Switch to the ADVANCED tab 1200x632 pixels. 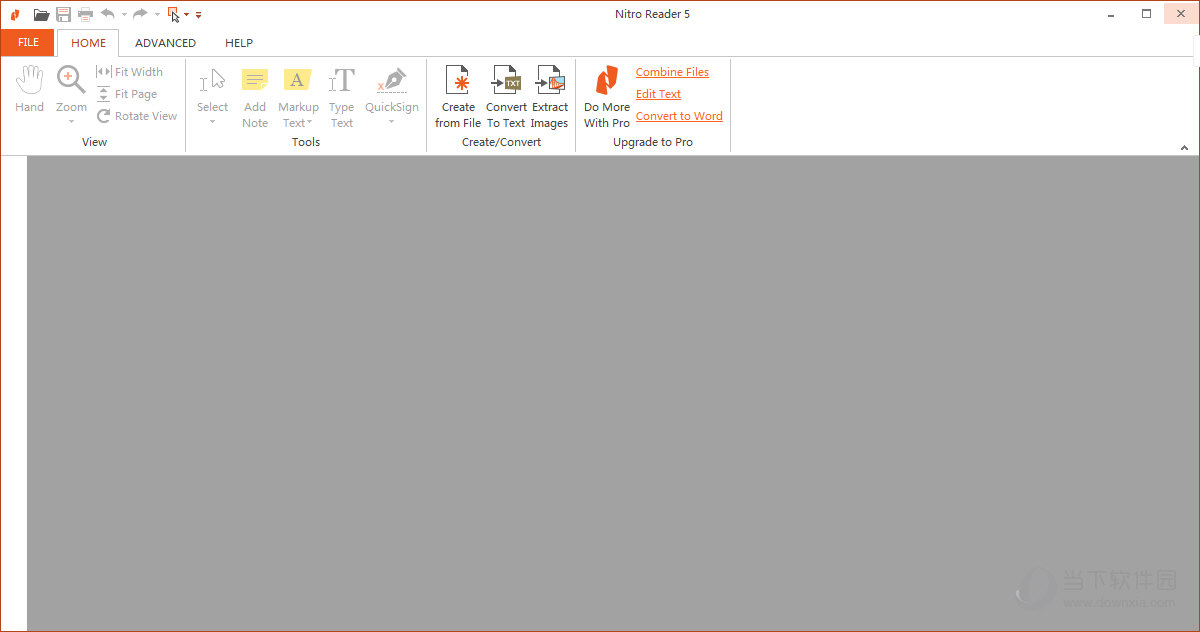point(165,43)
